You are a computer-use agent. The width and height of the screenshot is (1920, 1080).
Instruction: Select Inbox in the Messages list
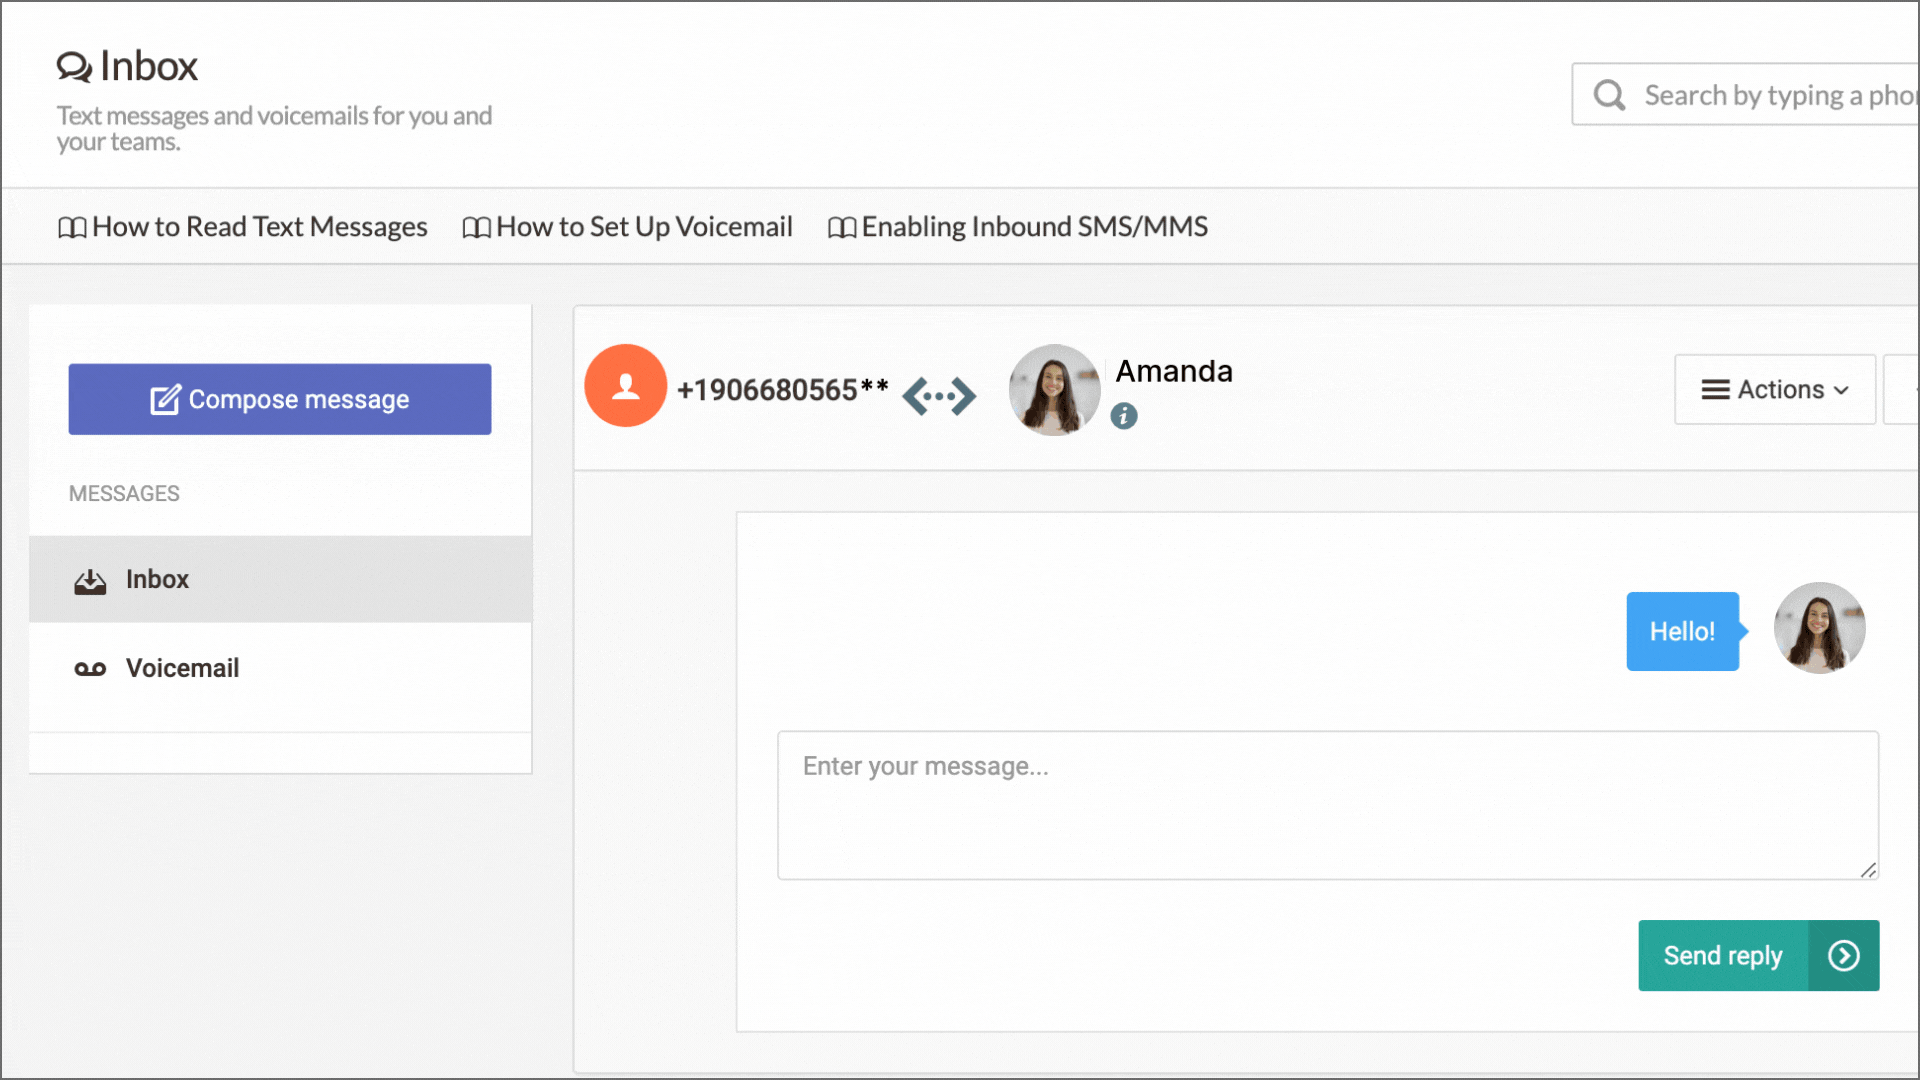[x=157, y=580]
